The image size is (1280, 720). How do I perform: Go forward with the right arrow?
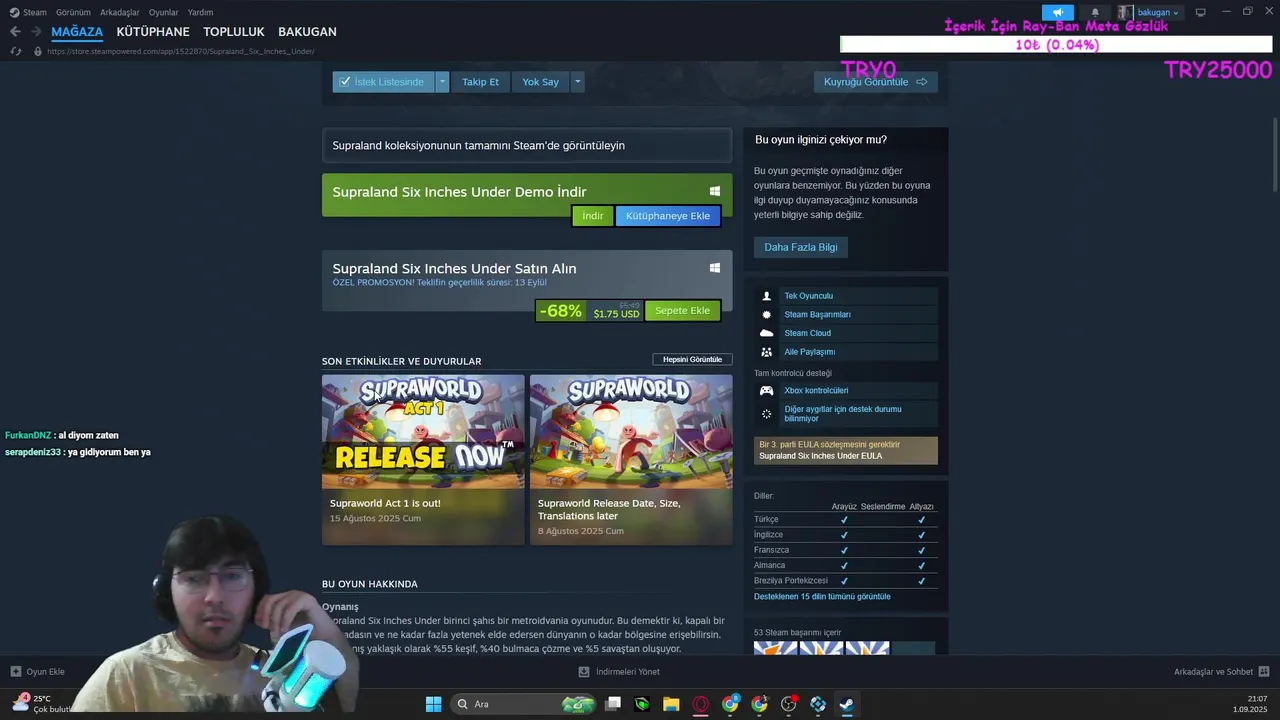pyautogui.click(x=36, y=32)
